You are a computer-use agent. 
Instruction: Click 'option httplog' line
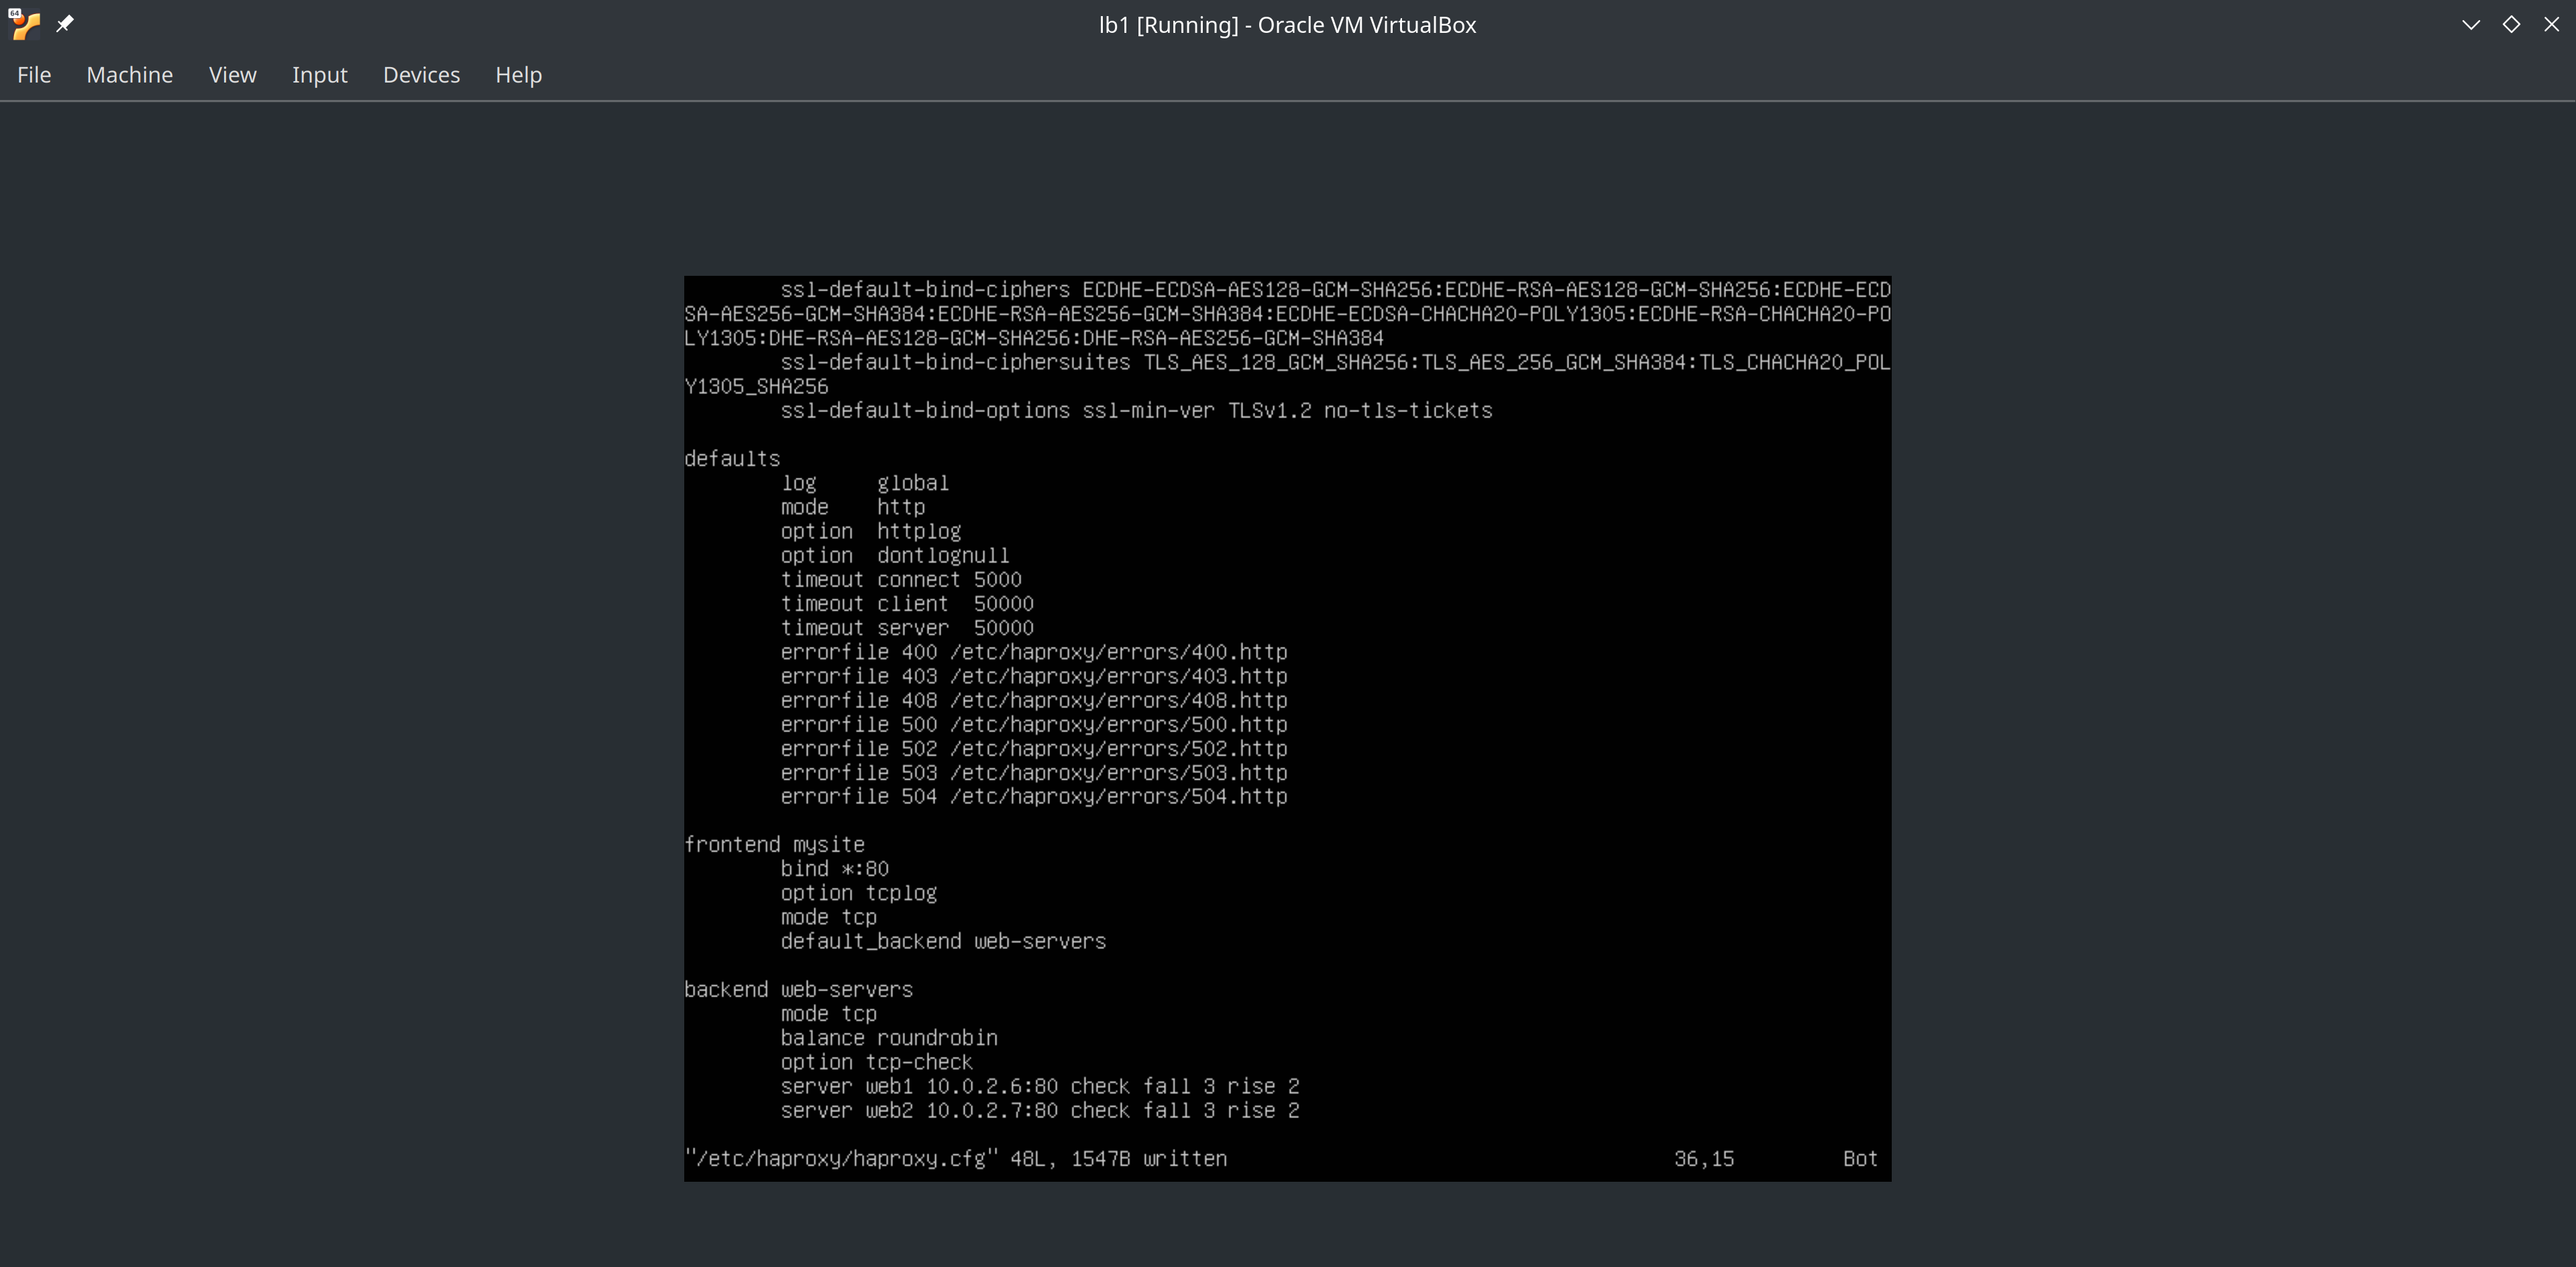(x=871, y=532)
